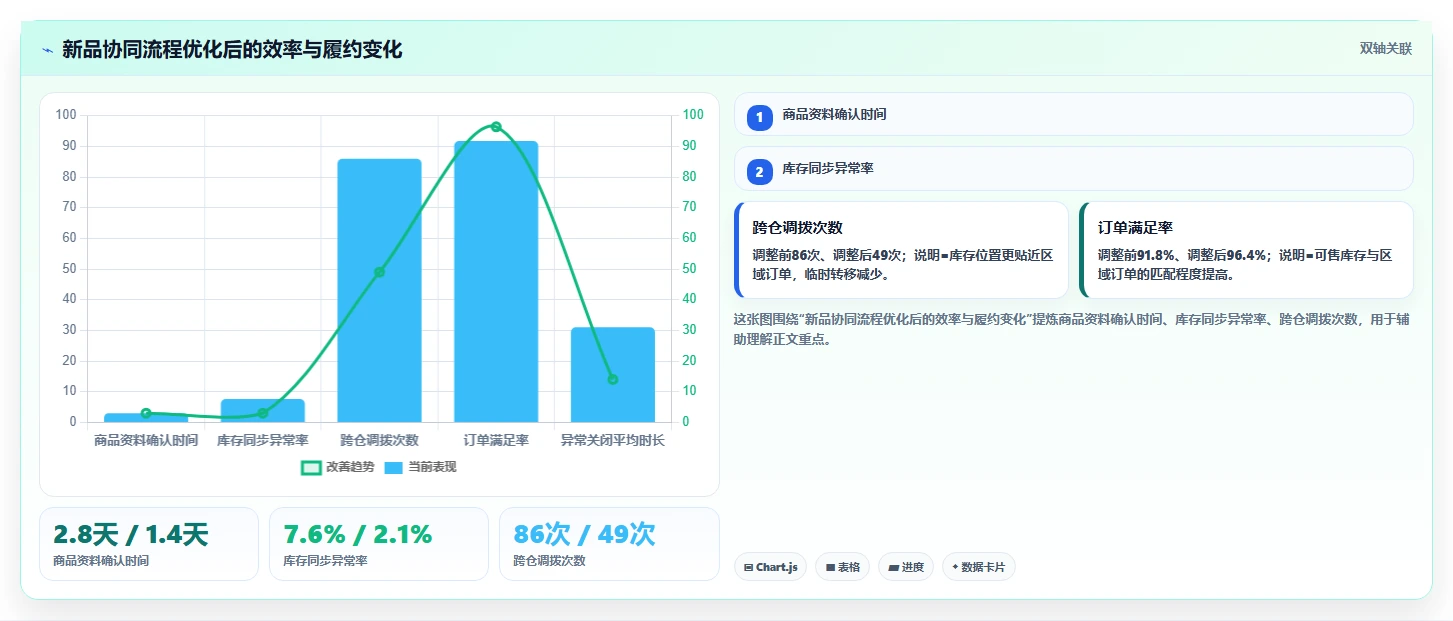The image size is (1453, 621).
Task: Click the green 改善趋势 legend swatch
Action: click(x=311, y=467)
